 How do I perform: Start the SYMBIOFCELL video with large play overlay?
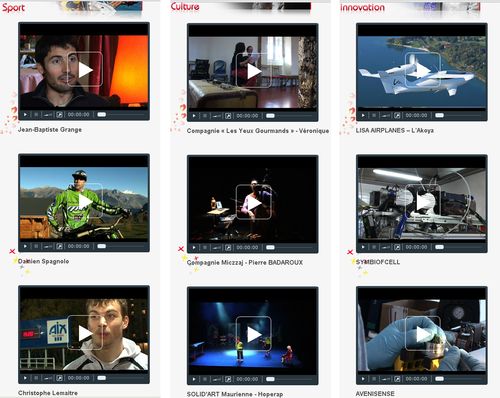423,202
